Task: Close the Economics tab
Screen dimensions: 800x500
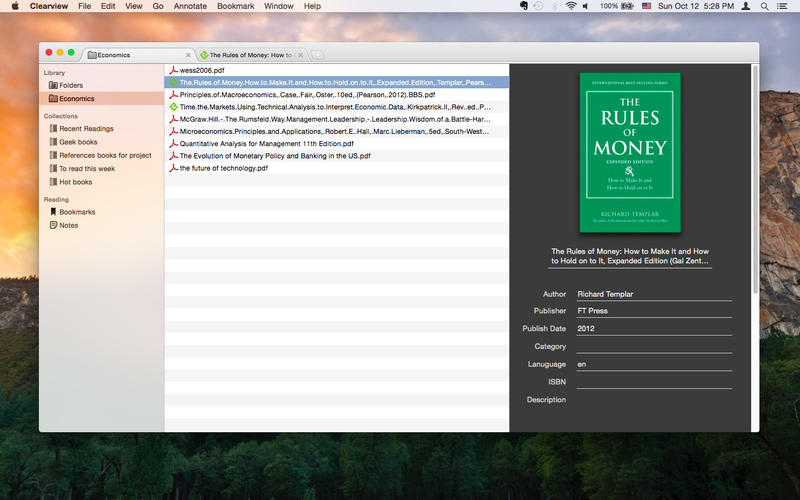Action: coord(187,55)
